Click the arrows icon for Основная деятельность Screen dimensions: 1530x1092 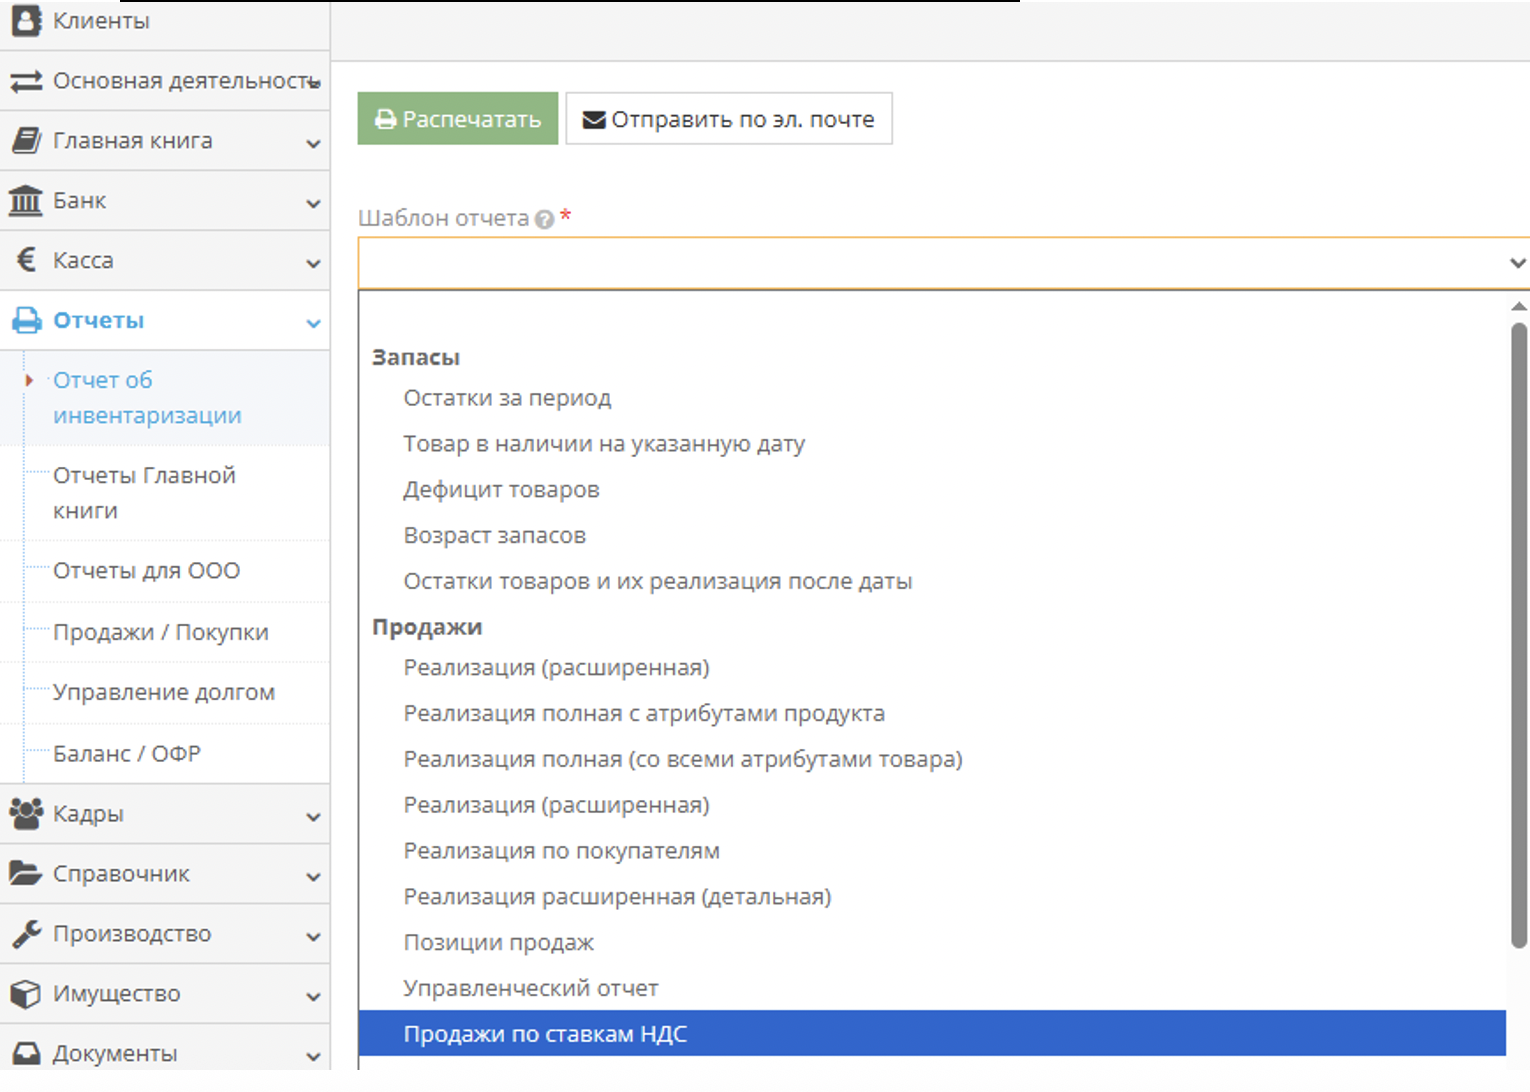click(26, 81)
